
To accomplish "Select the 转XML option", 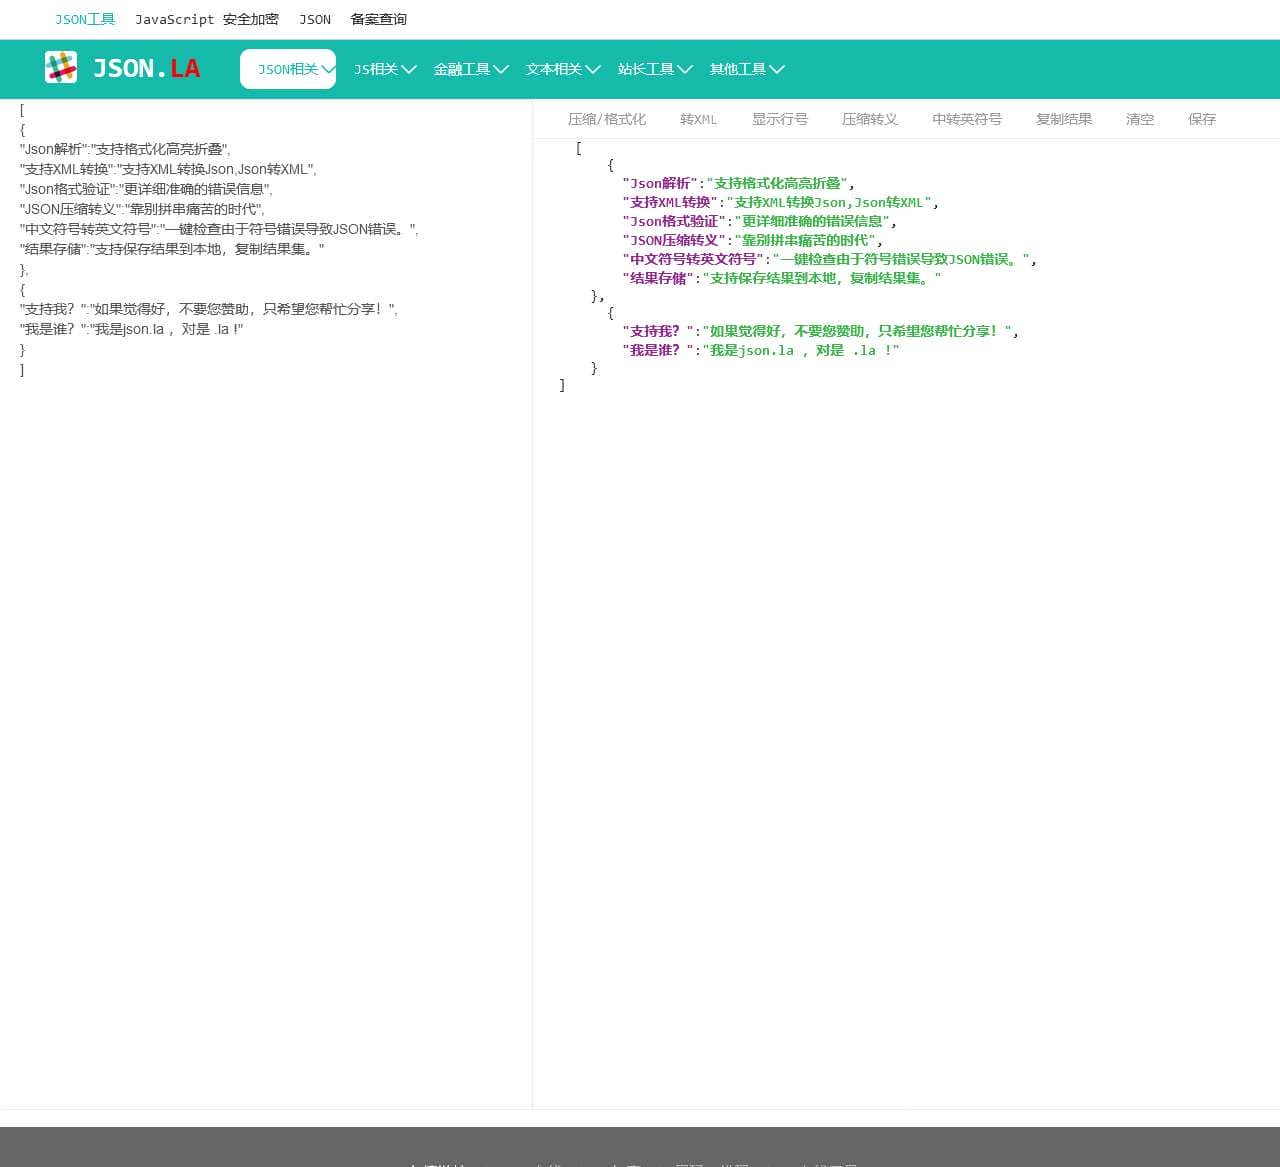I will coord(698,119).
